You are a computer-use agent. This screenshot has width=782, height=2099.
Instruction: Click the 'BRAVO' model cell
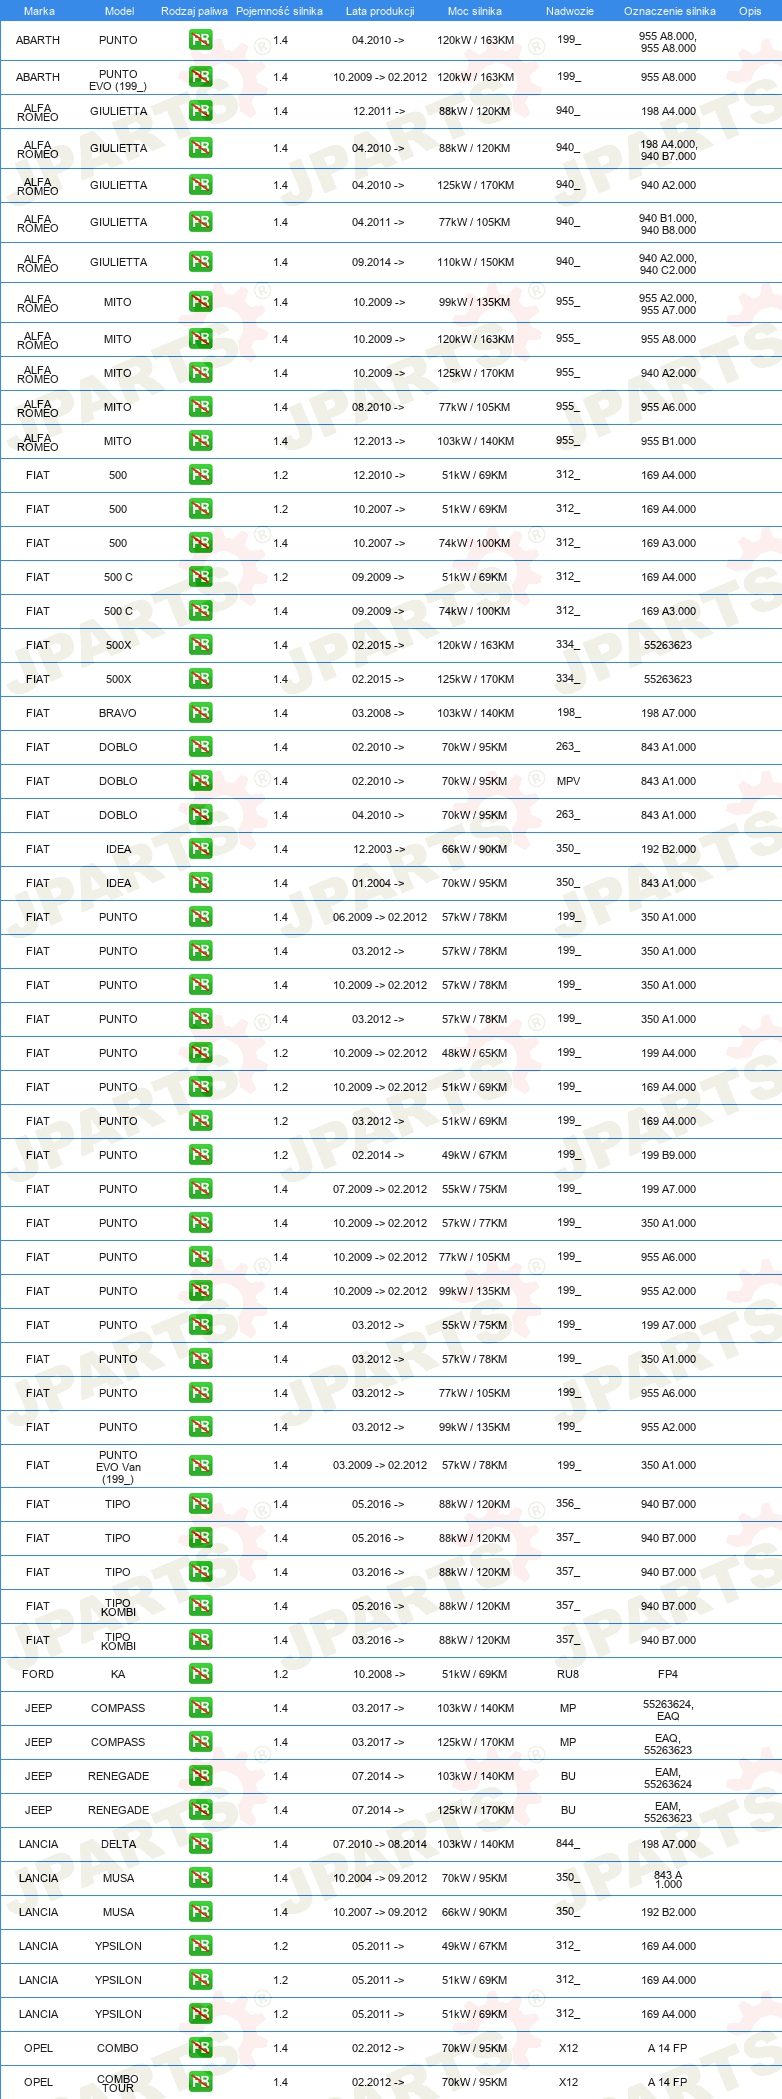118,713
